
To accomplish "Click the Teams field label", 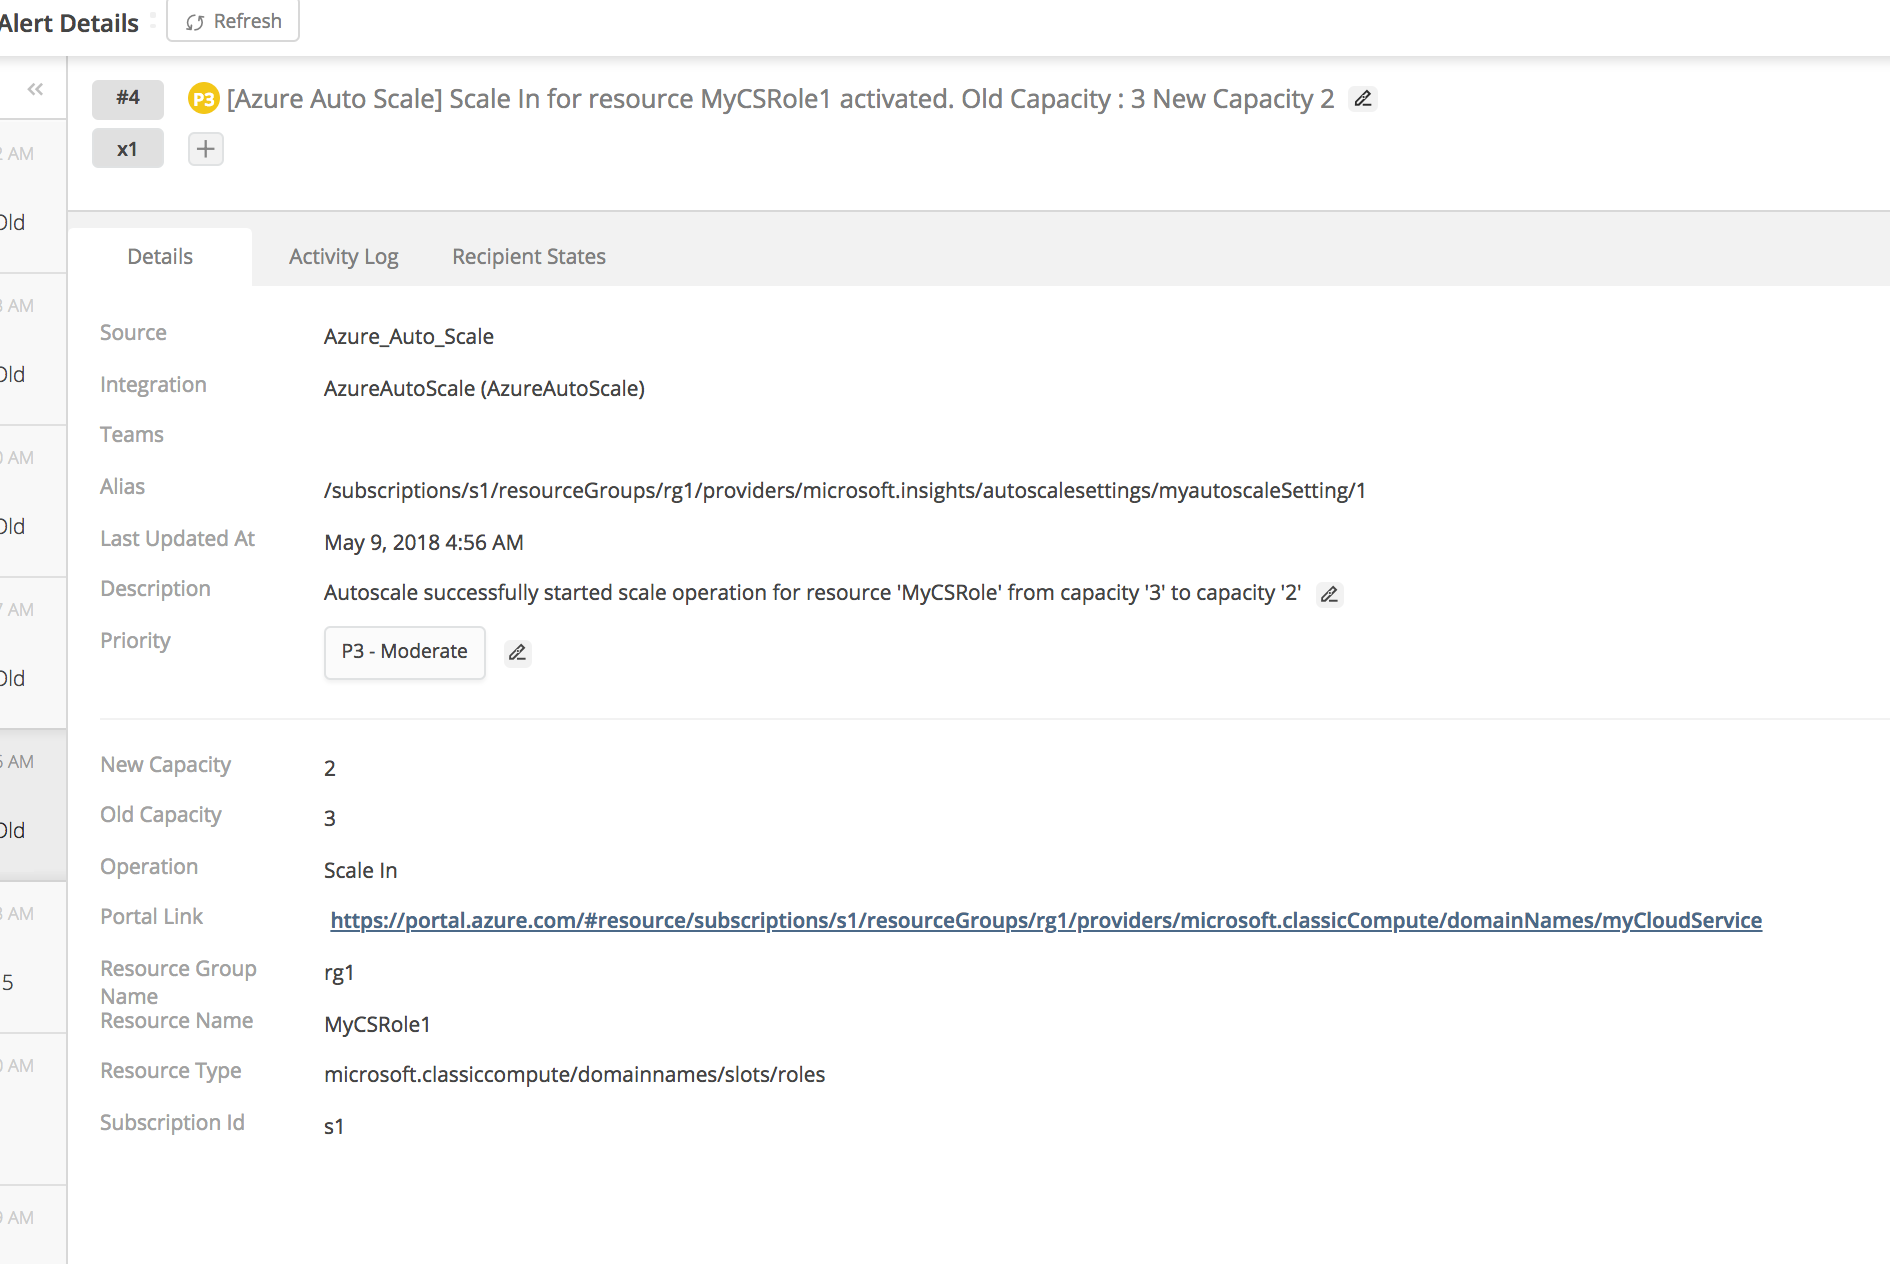I will (132, 435).
